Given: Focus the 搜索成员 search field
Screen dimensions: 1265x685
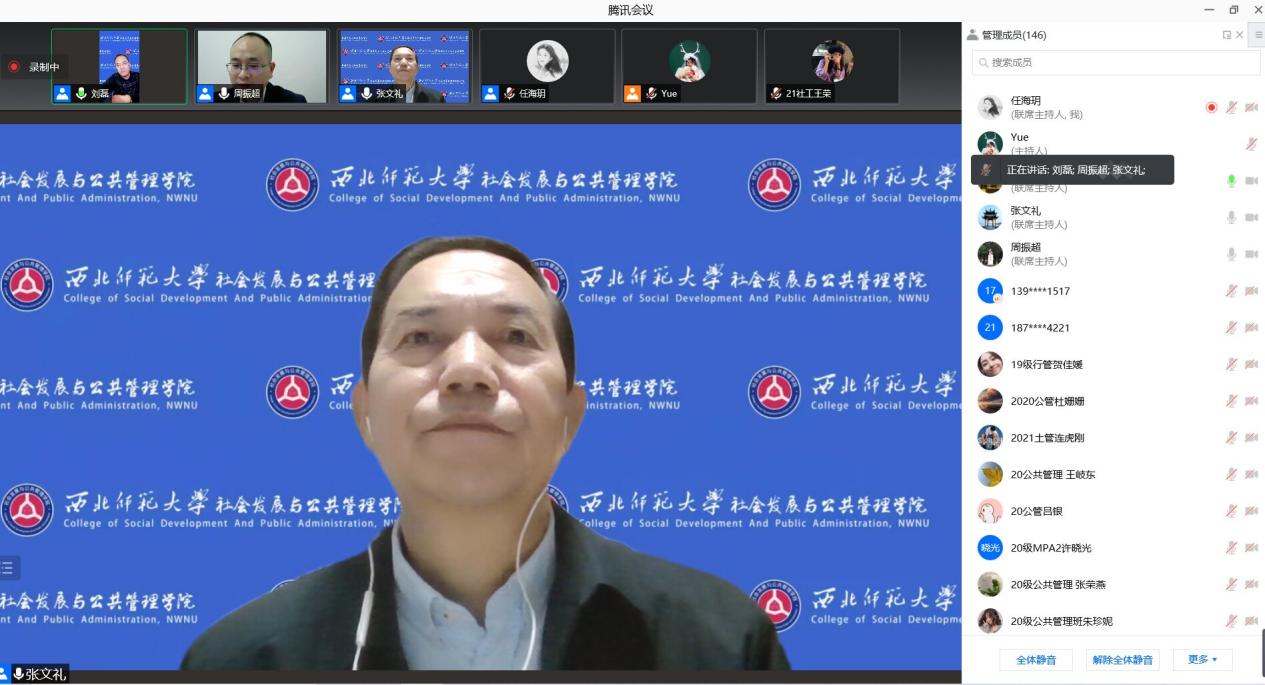Looking at the screenshot, I should [1115, 62].
